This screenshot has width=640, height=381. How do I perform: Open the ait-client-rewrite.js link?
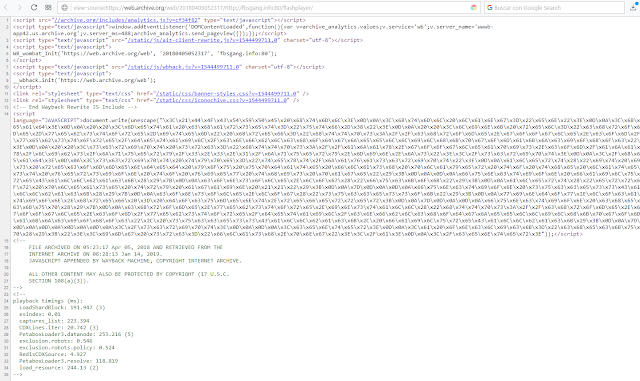click(x=203, y=40)
